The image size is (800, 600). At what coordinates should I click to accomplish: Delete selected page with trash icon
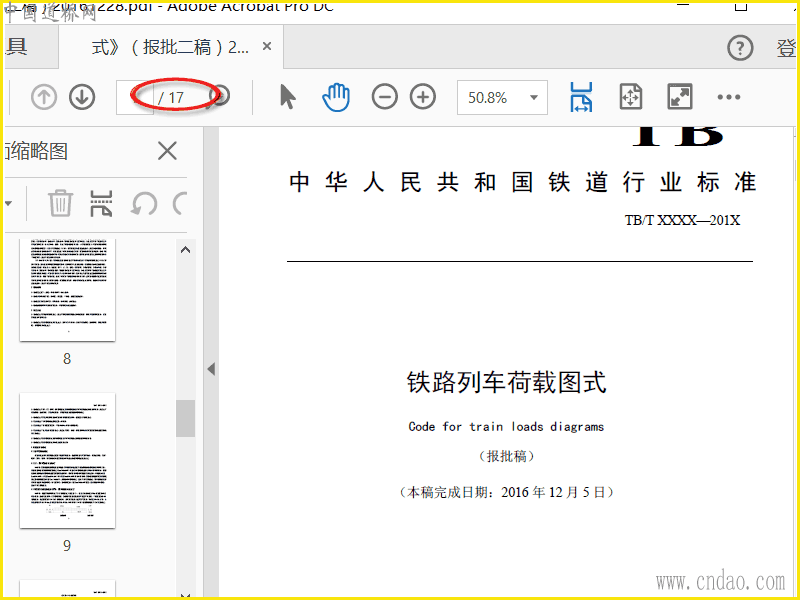click(x=60, y=203)
